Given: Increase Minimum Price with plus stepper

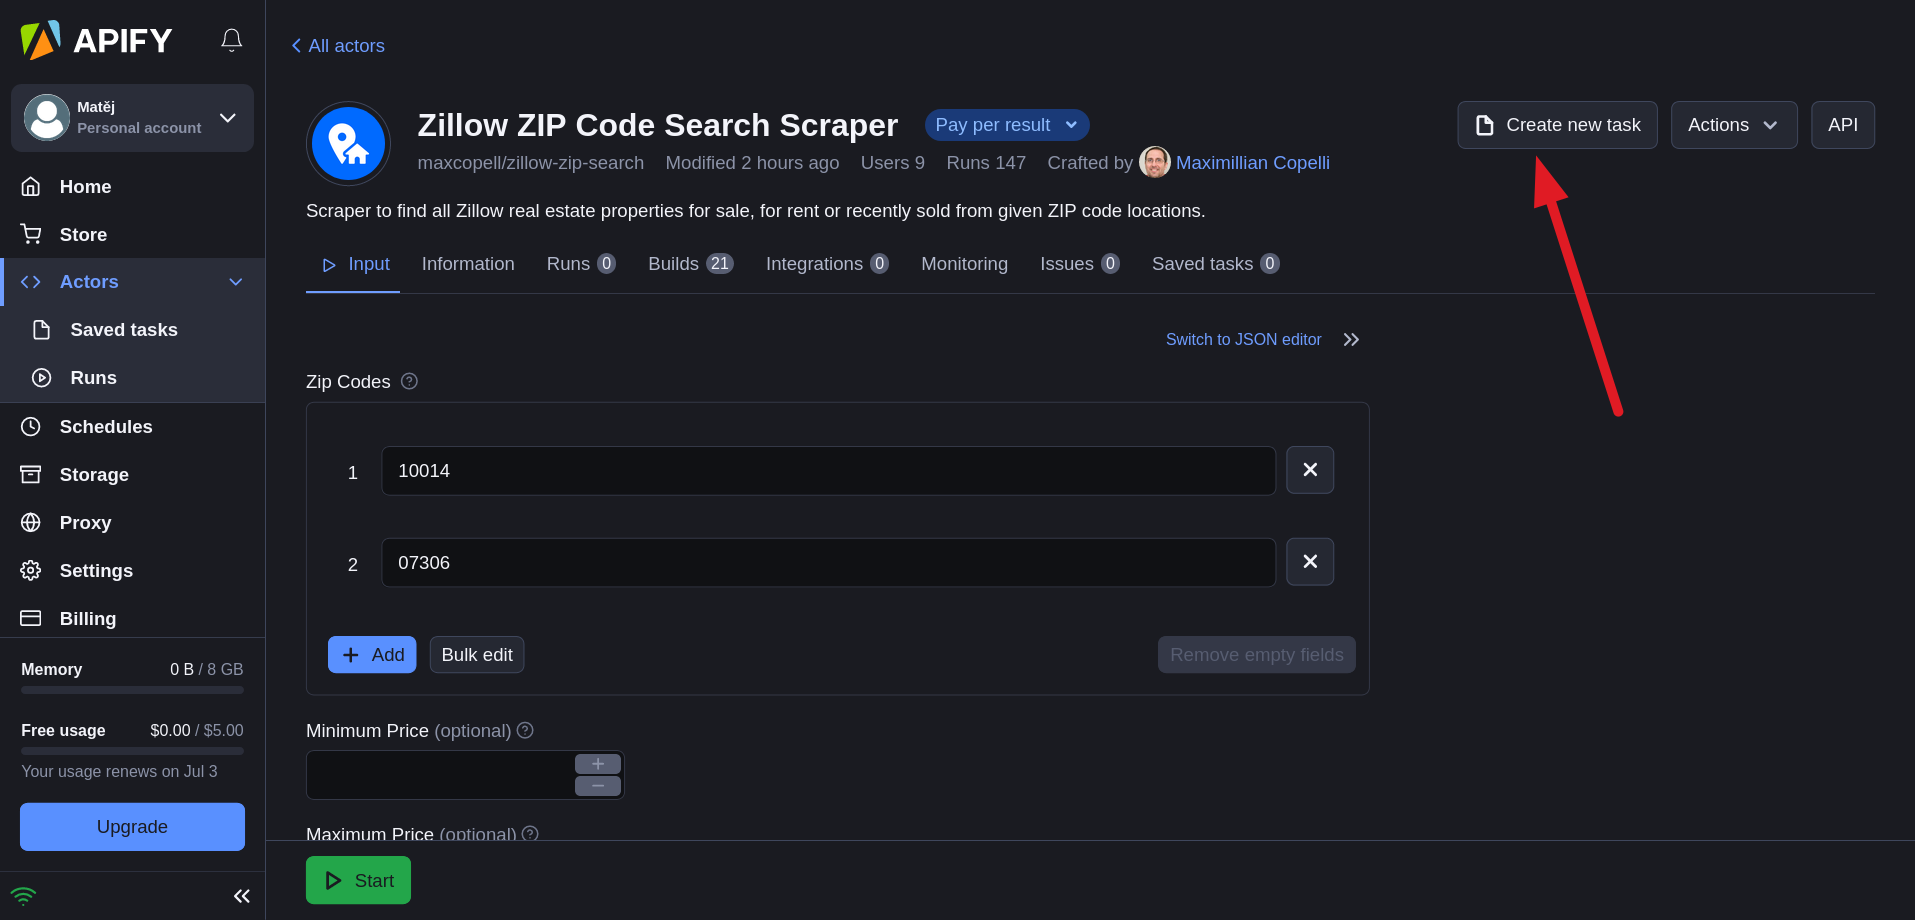Looking at the screenshot, I should (x=598, y=765).
